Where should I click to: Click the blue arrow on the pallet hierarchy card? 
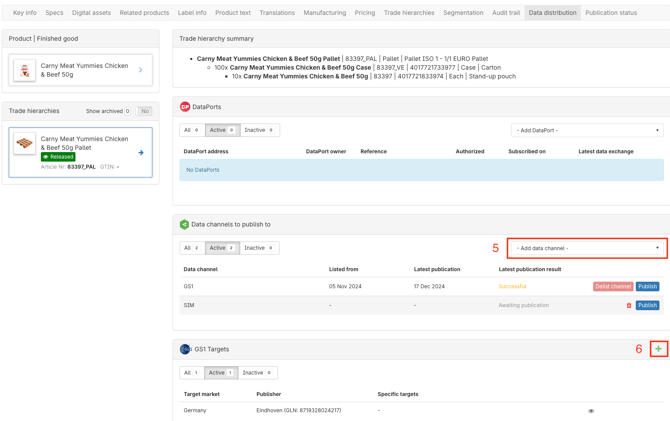[141, 153]
